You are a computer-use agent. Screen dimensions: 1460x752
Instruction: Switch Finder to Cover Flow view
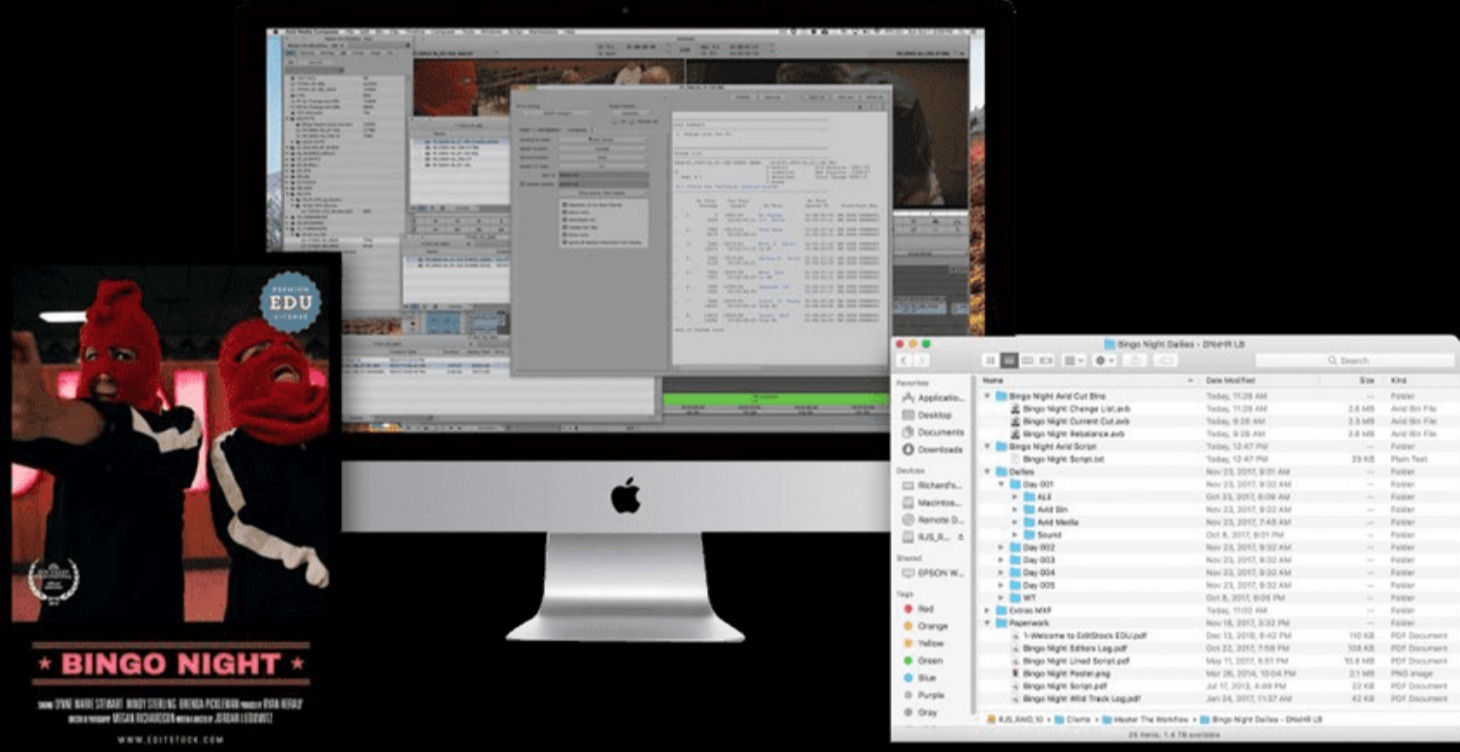coord(1046,360)
